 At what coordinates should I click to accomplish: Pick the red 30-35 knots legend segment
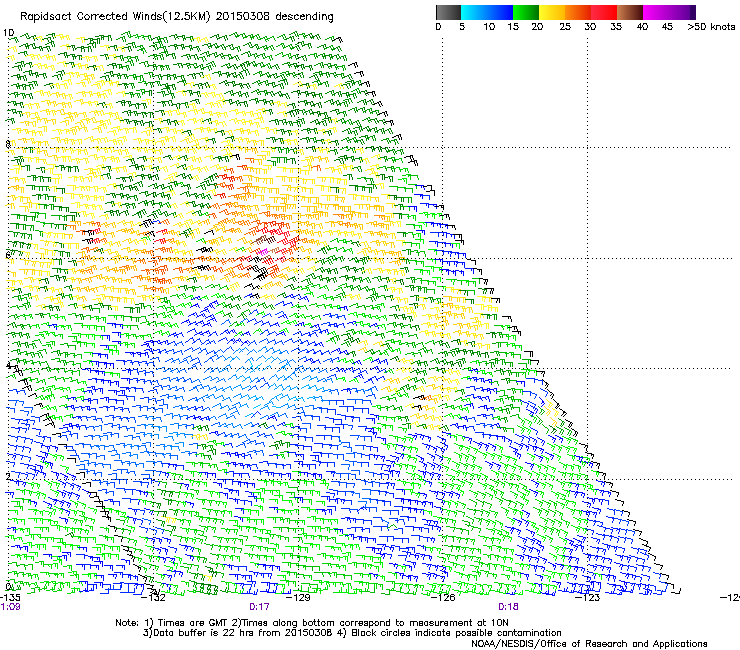pos(604,12)
